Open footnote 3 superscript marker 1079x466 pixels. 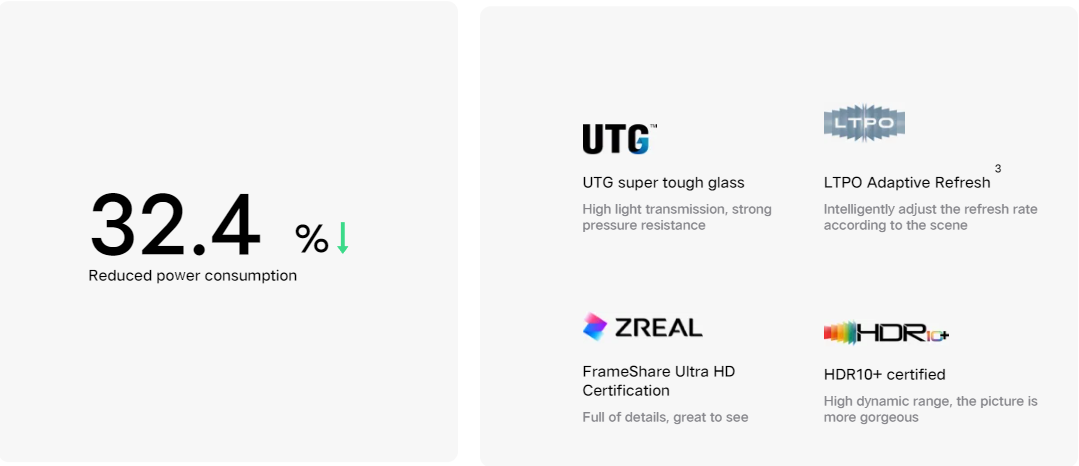pos(998,169)
